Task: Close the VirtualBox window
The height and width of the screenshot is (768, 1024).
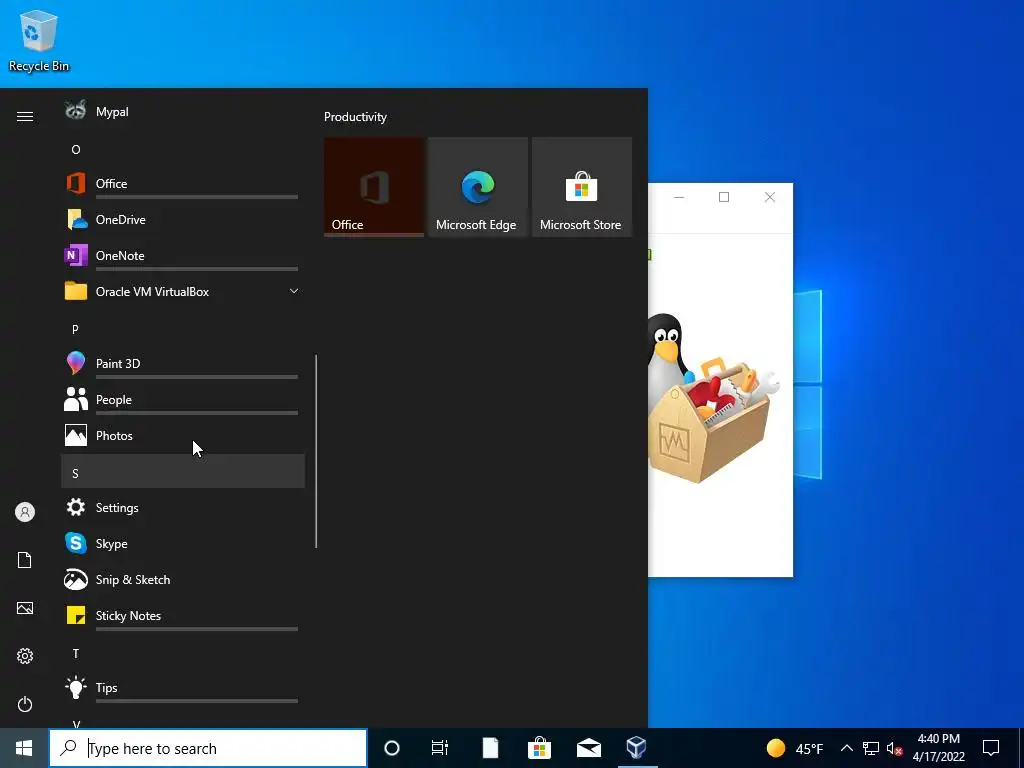Action: 770,197
